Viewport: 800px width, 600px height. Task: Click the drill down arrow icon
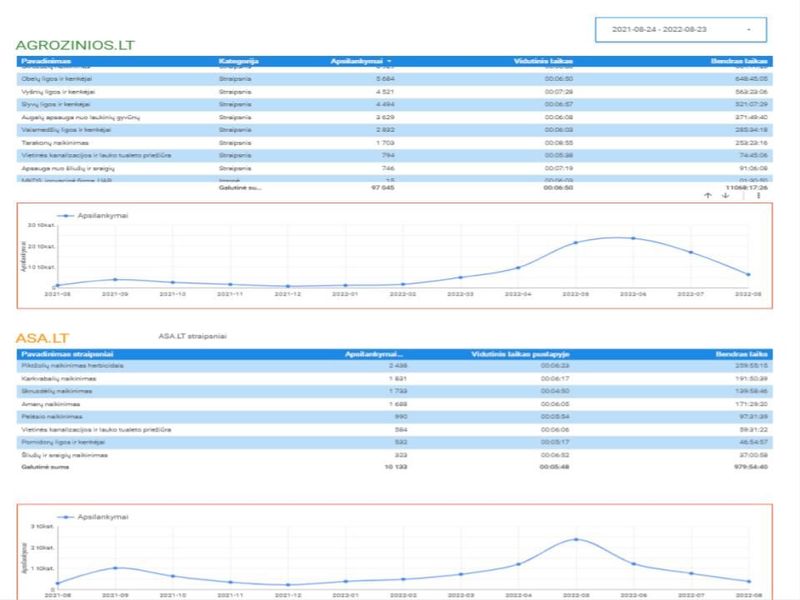[726, 195]
